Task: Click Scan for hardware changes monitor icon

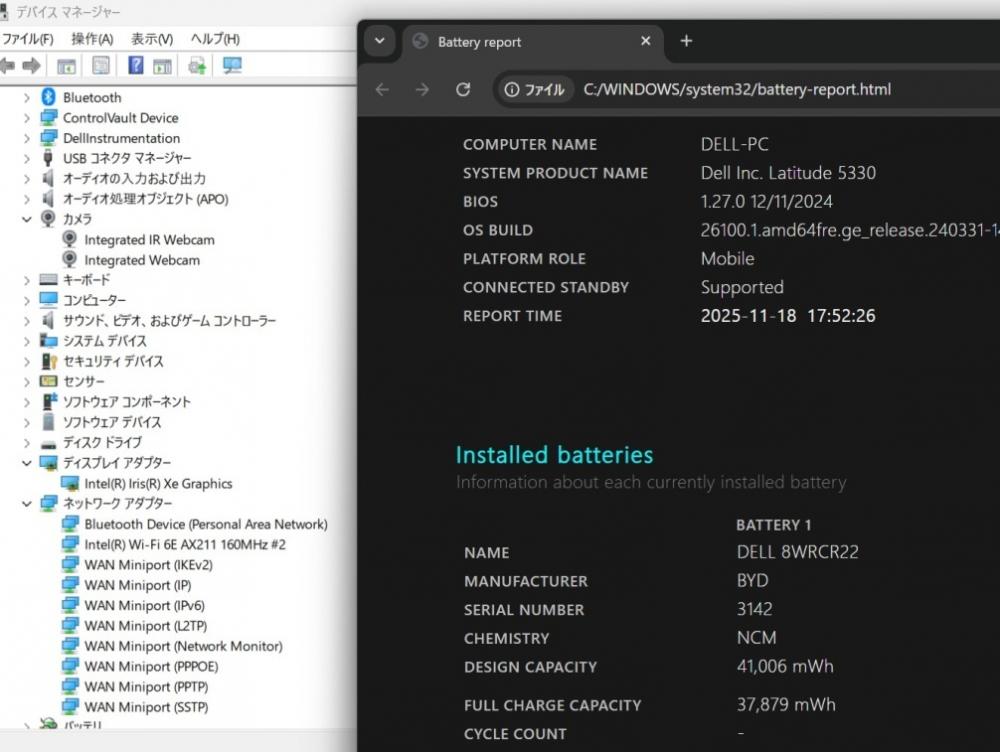Action: (x=232, y=66)
